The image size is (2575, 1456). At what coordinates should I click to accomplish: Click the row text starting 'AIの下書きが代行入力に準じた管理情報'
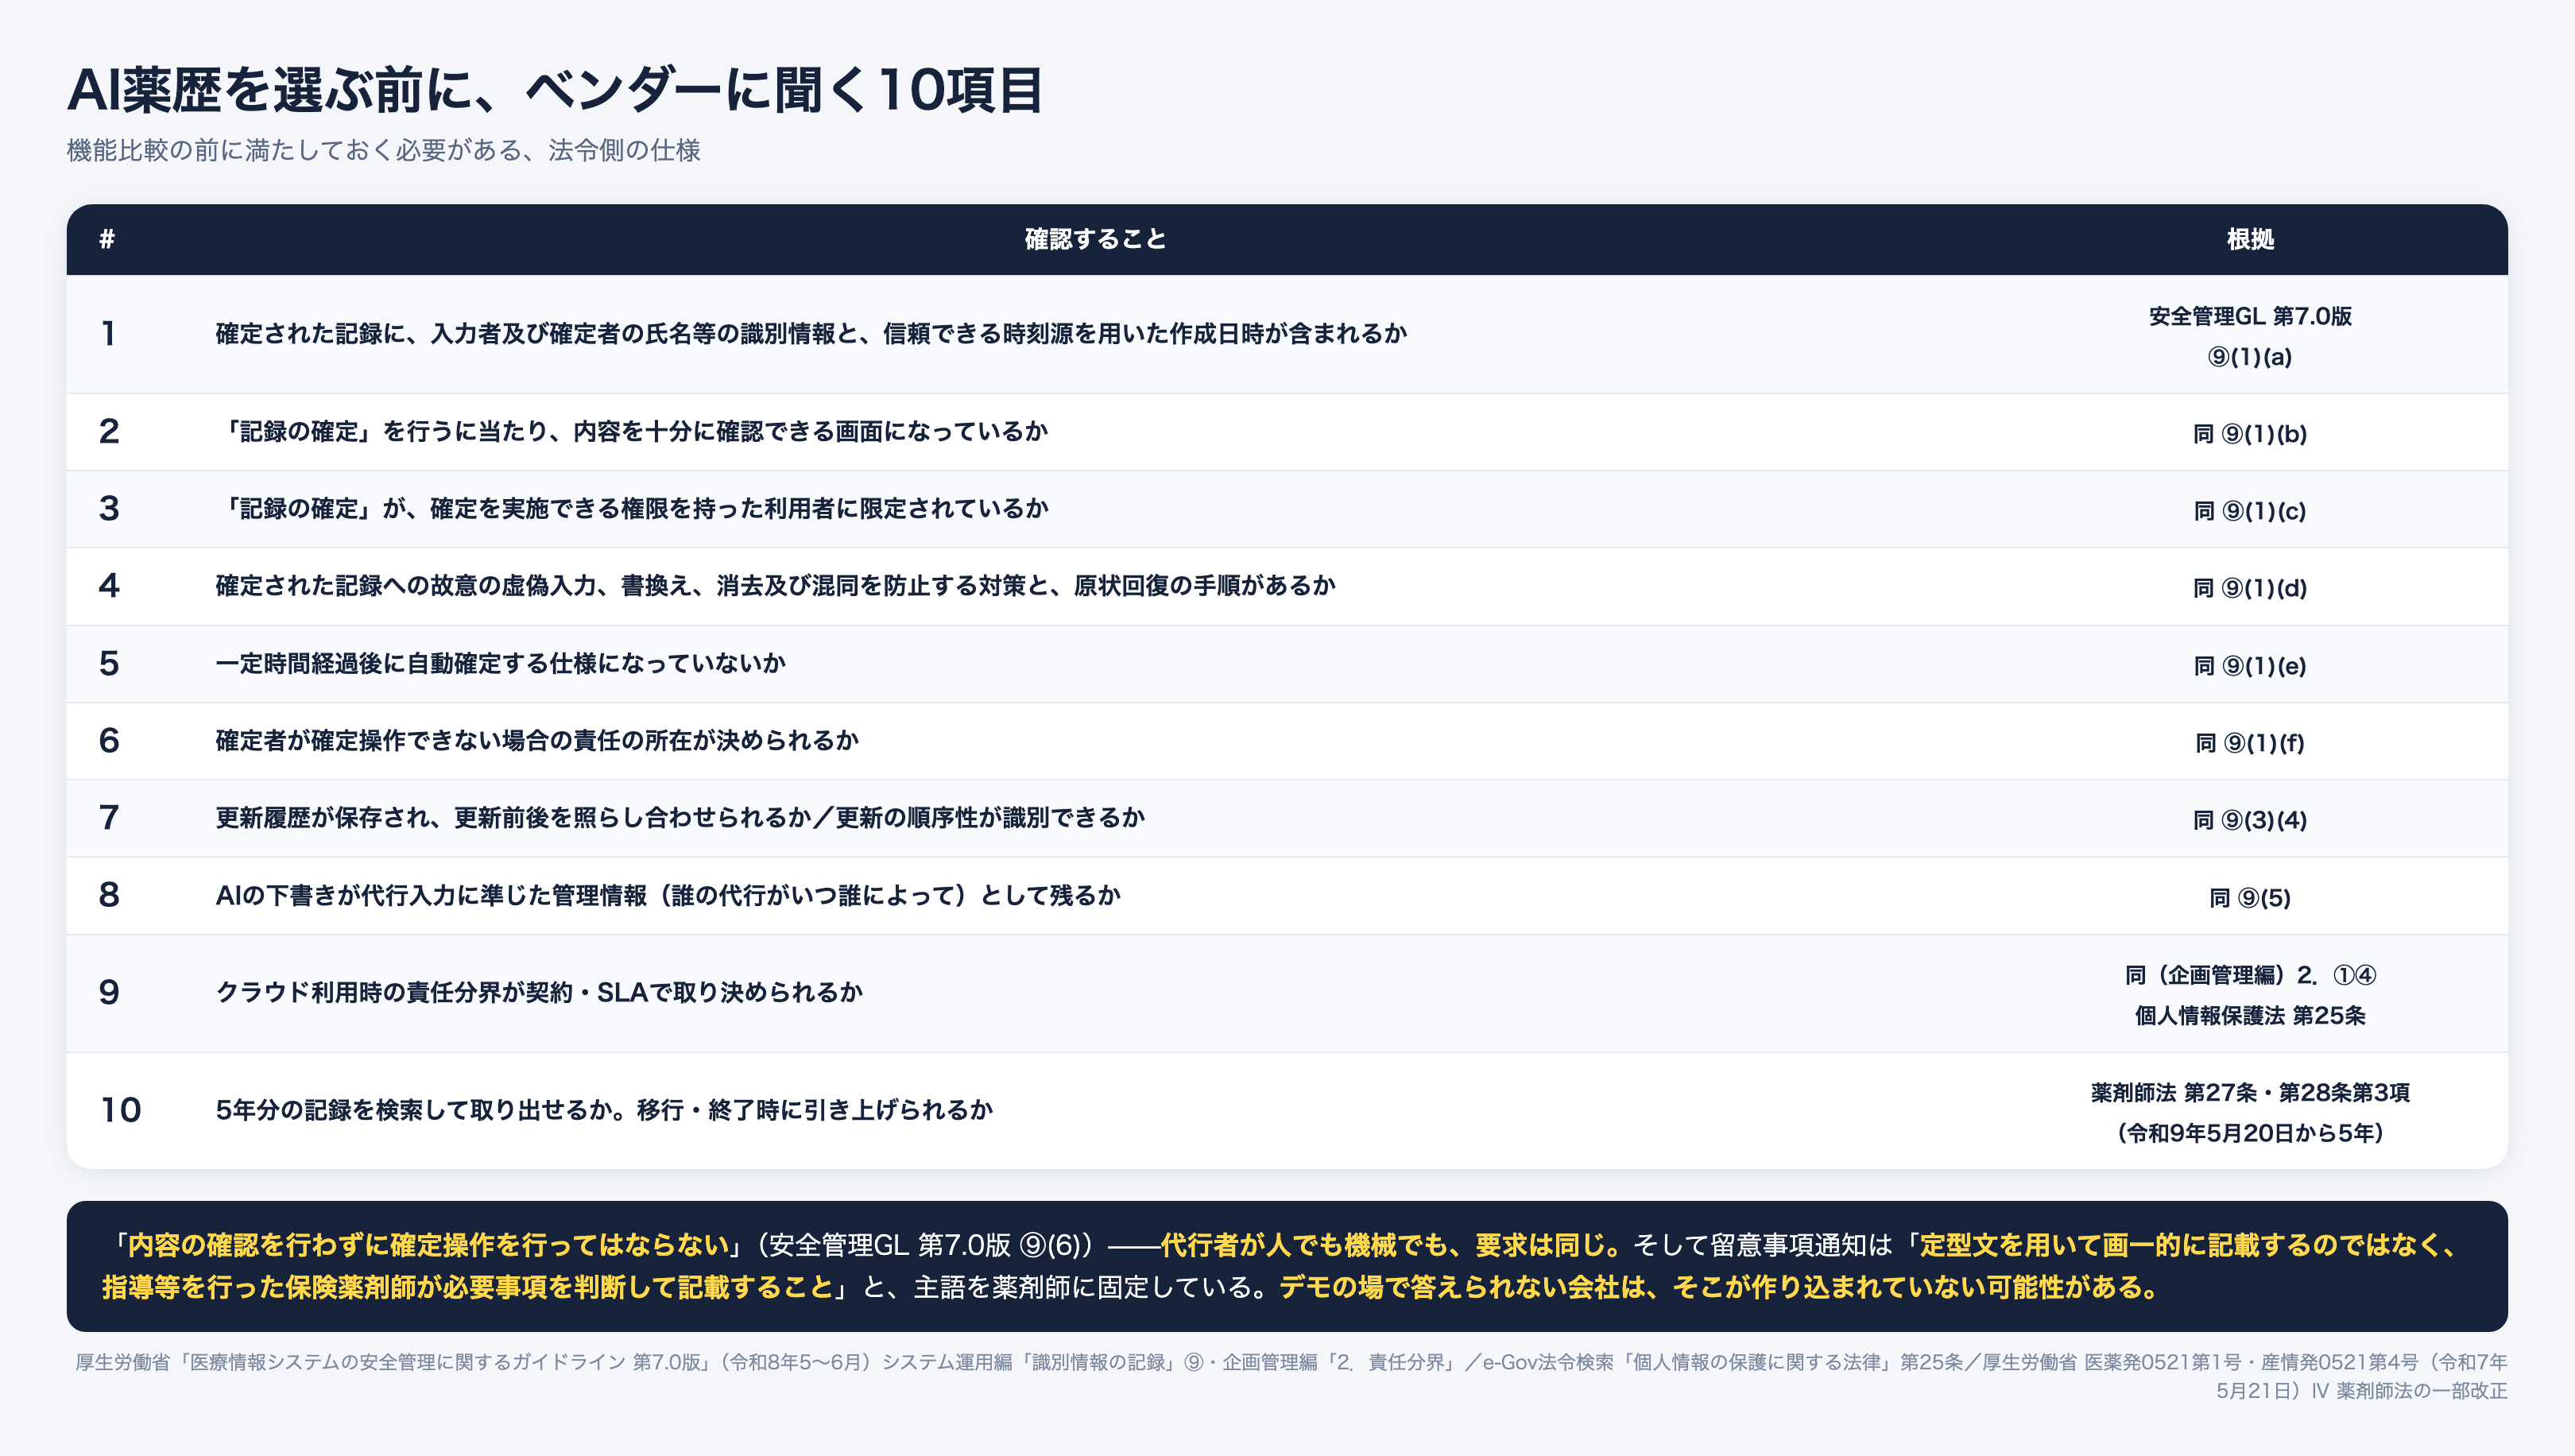pos(668,895)
